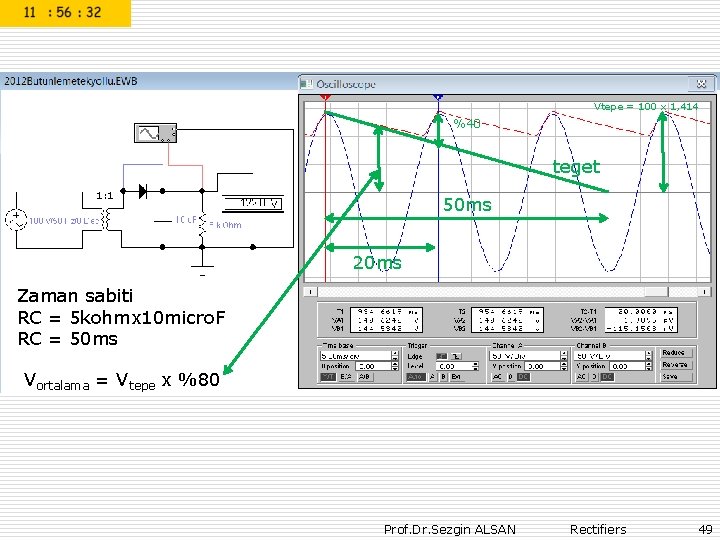The width and height of the screenshot is (720, 540).
Task: Adjust the Trigger Level stepper
Action: pyautogui.click(x=475, y=366)
